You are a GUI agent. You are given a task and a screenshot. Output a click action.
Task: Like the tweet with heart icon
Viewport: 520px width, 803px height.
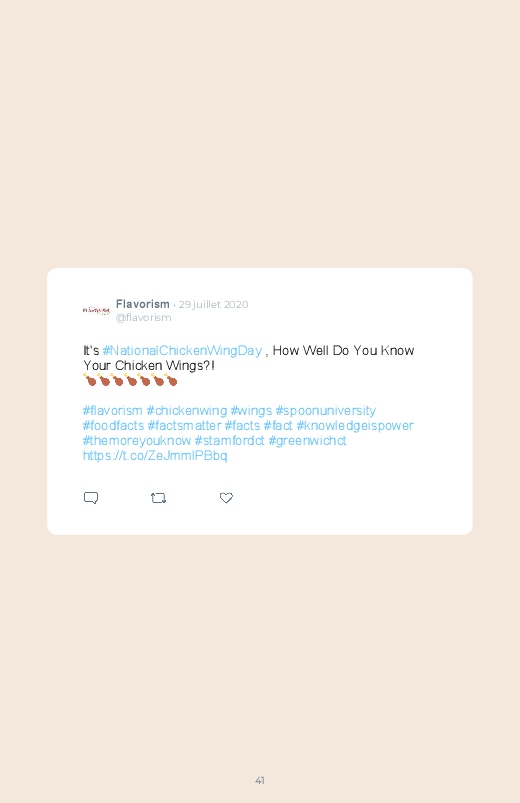(x=226, y=498)
